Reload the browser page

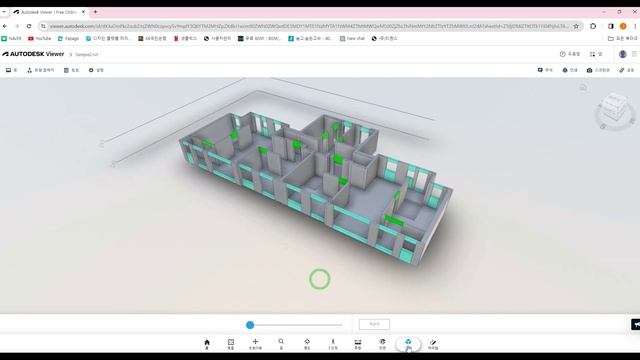29,26
